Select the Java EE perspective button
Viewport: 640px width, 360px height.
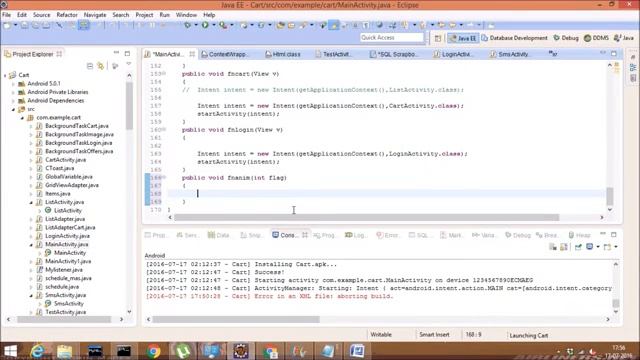463,38
